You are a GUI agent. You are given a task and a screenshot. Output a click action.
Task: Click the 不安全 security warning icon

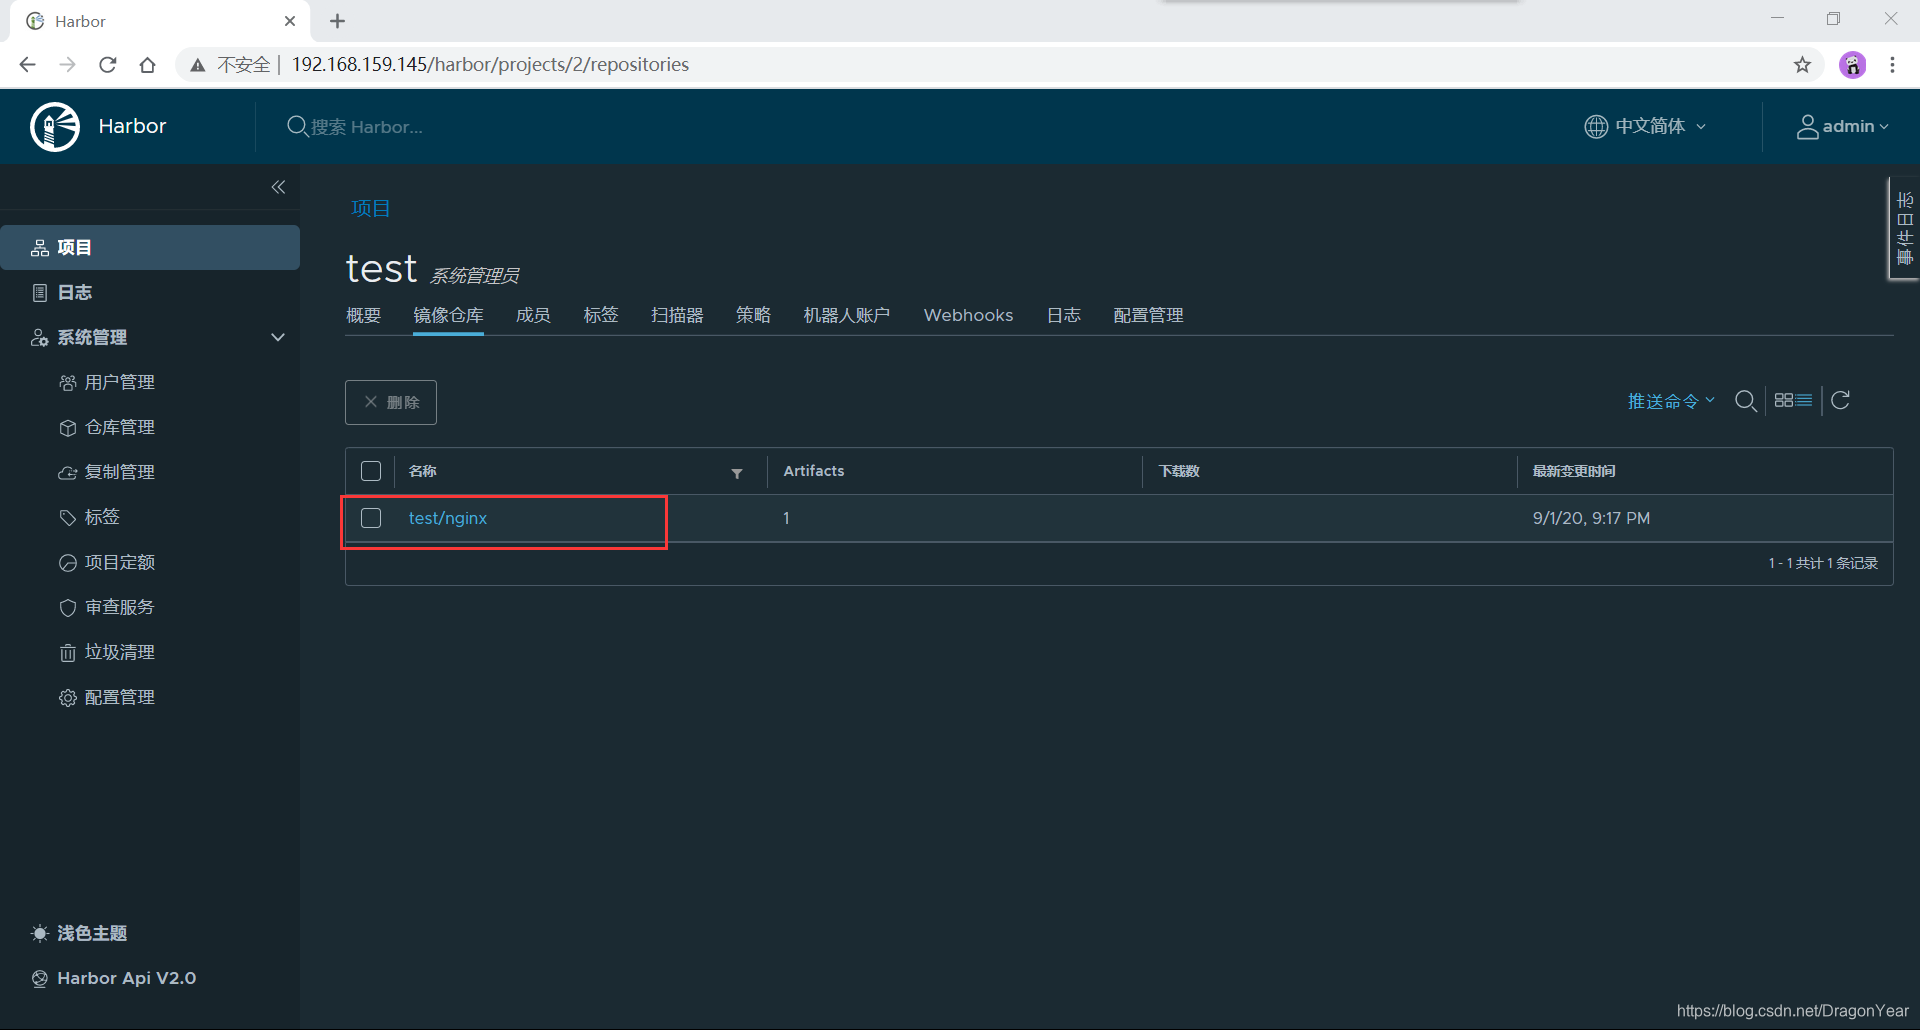(198, 65)
